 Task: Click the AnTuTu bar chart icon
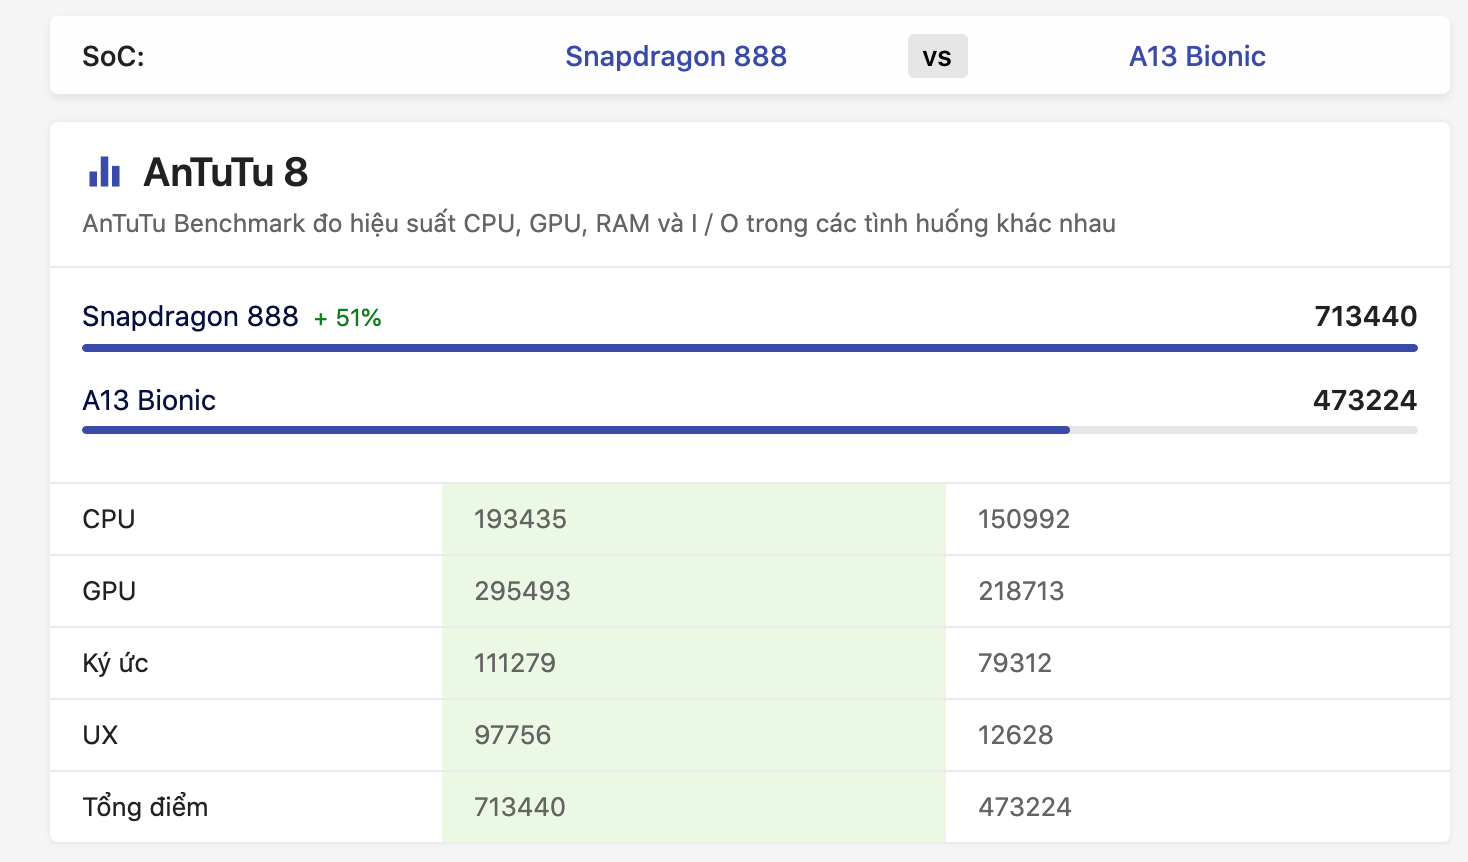pyautogui.click(x=104, y=173)
